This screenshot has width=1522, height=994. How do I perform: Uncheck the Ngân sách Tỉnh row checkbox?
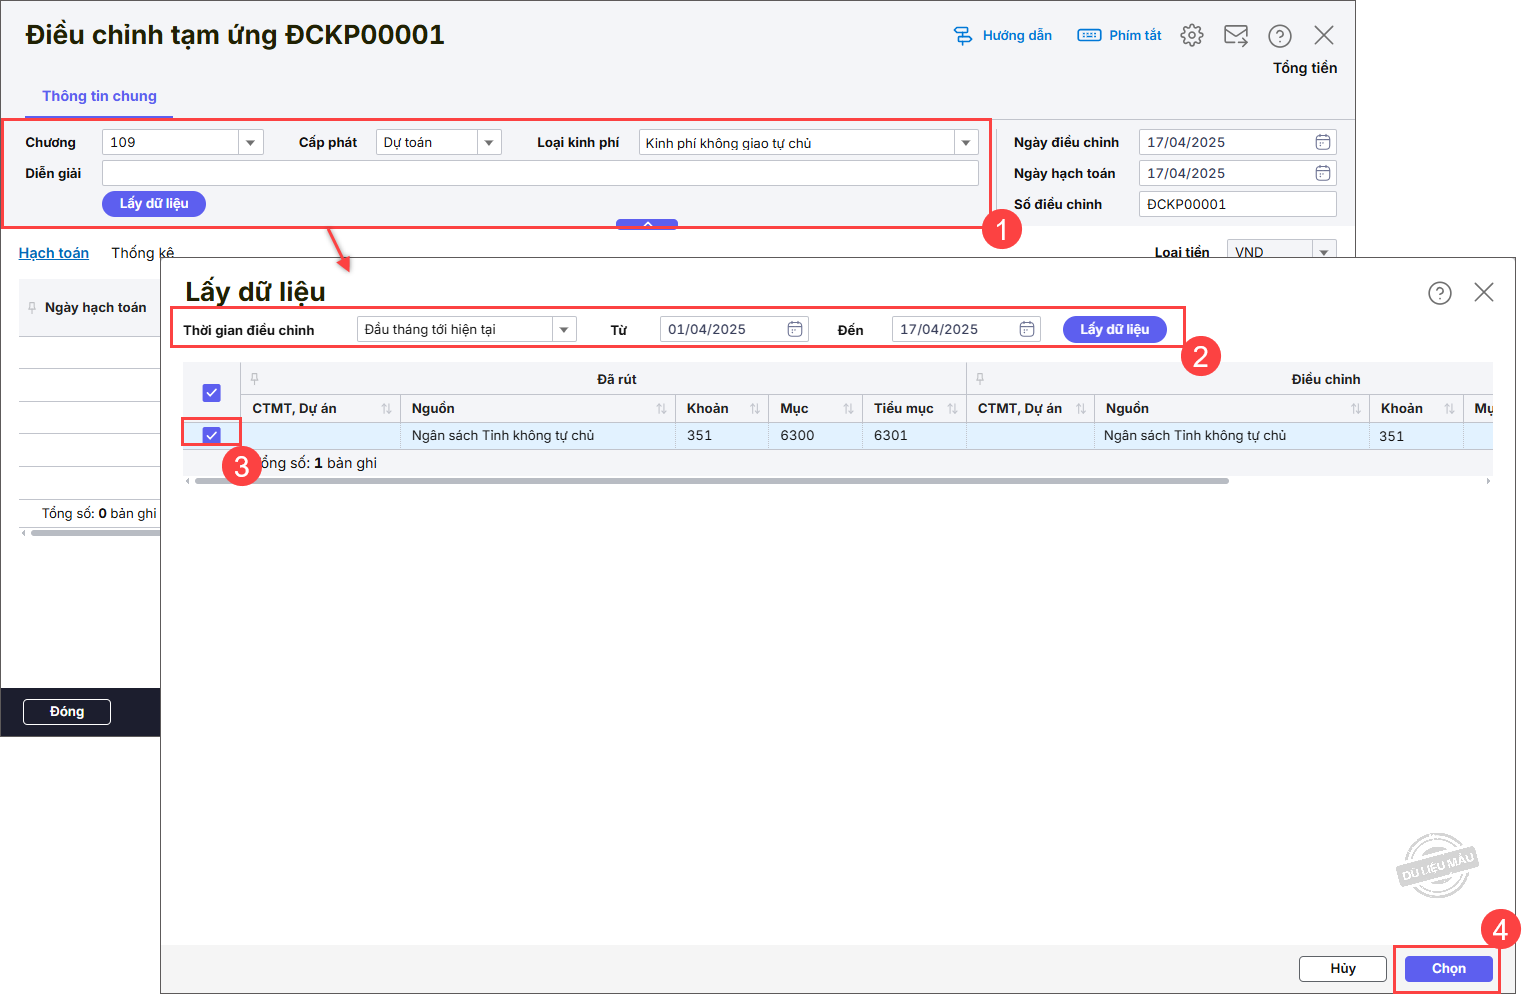click(212, 435)
